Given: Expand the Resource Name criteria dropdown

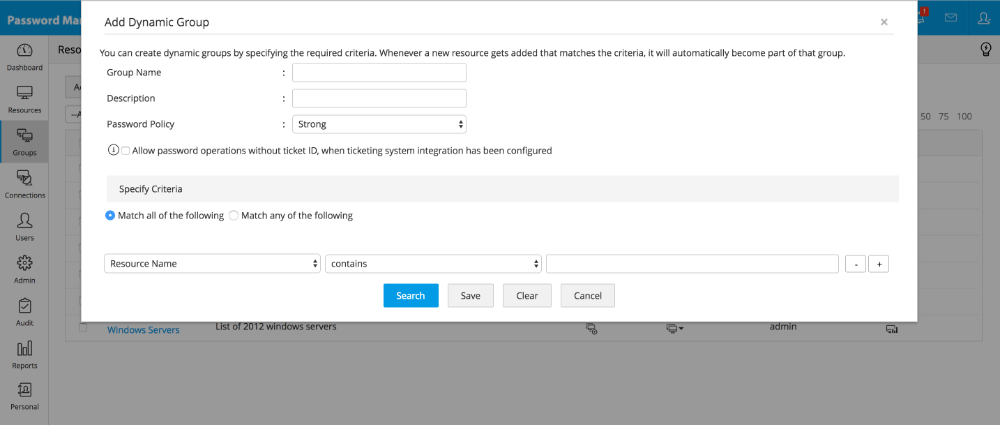Looking at the screenshot, I should point(212,264).
